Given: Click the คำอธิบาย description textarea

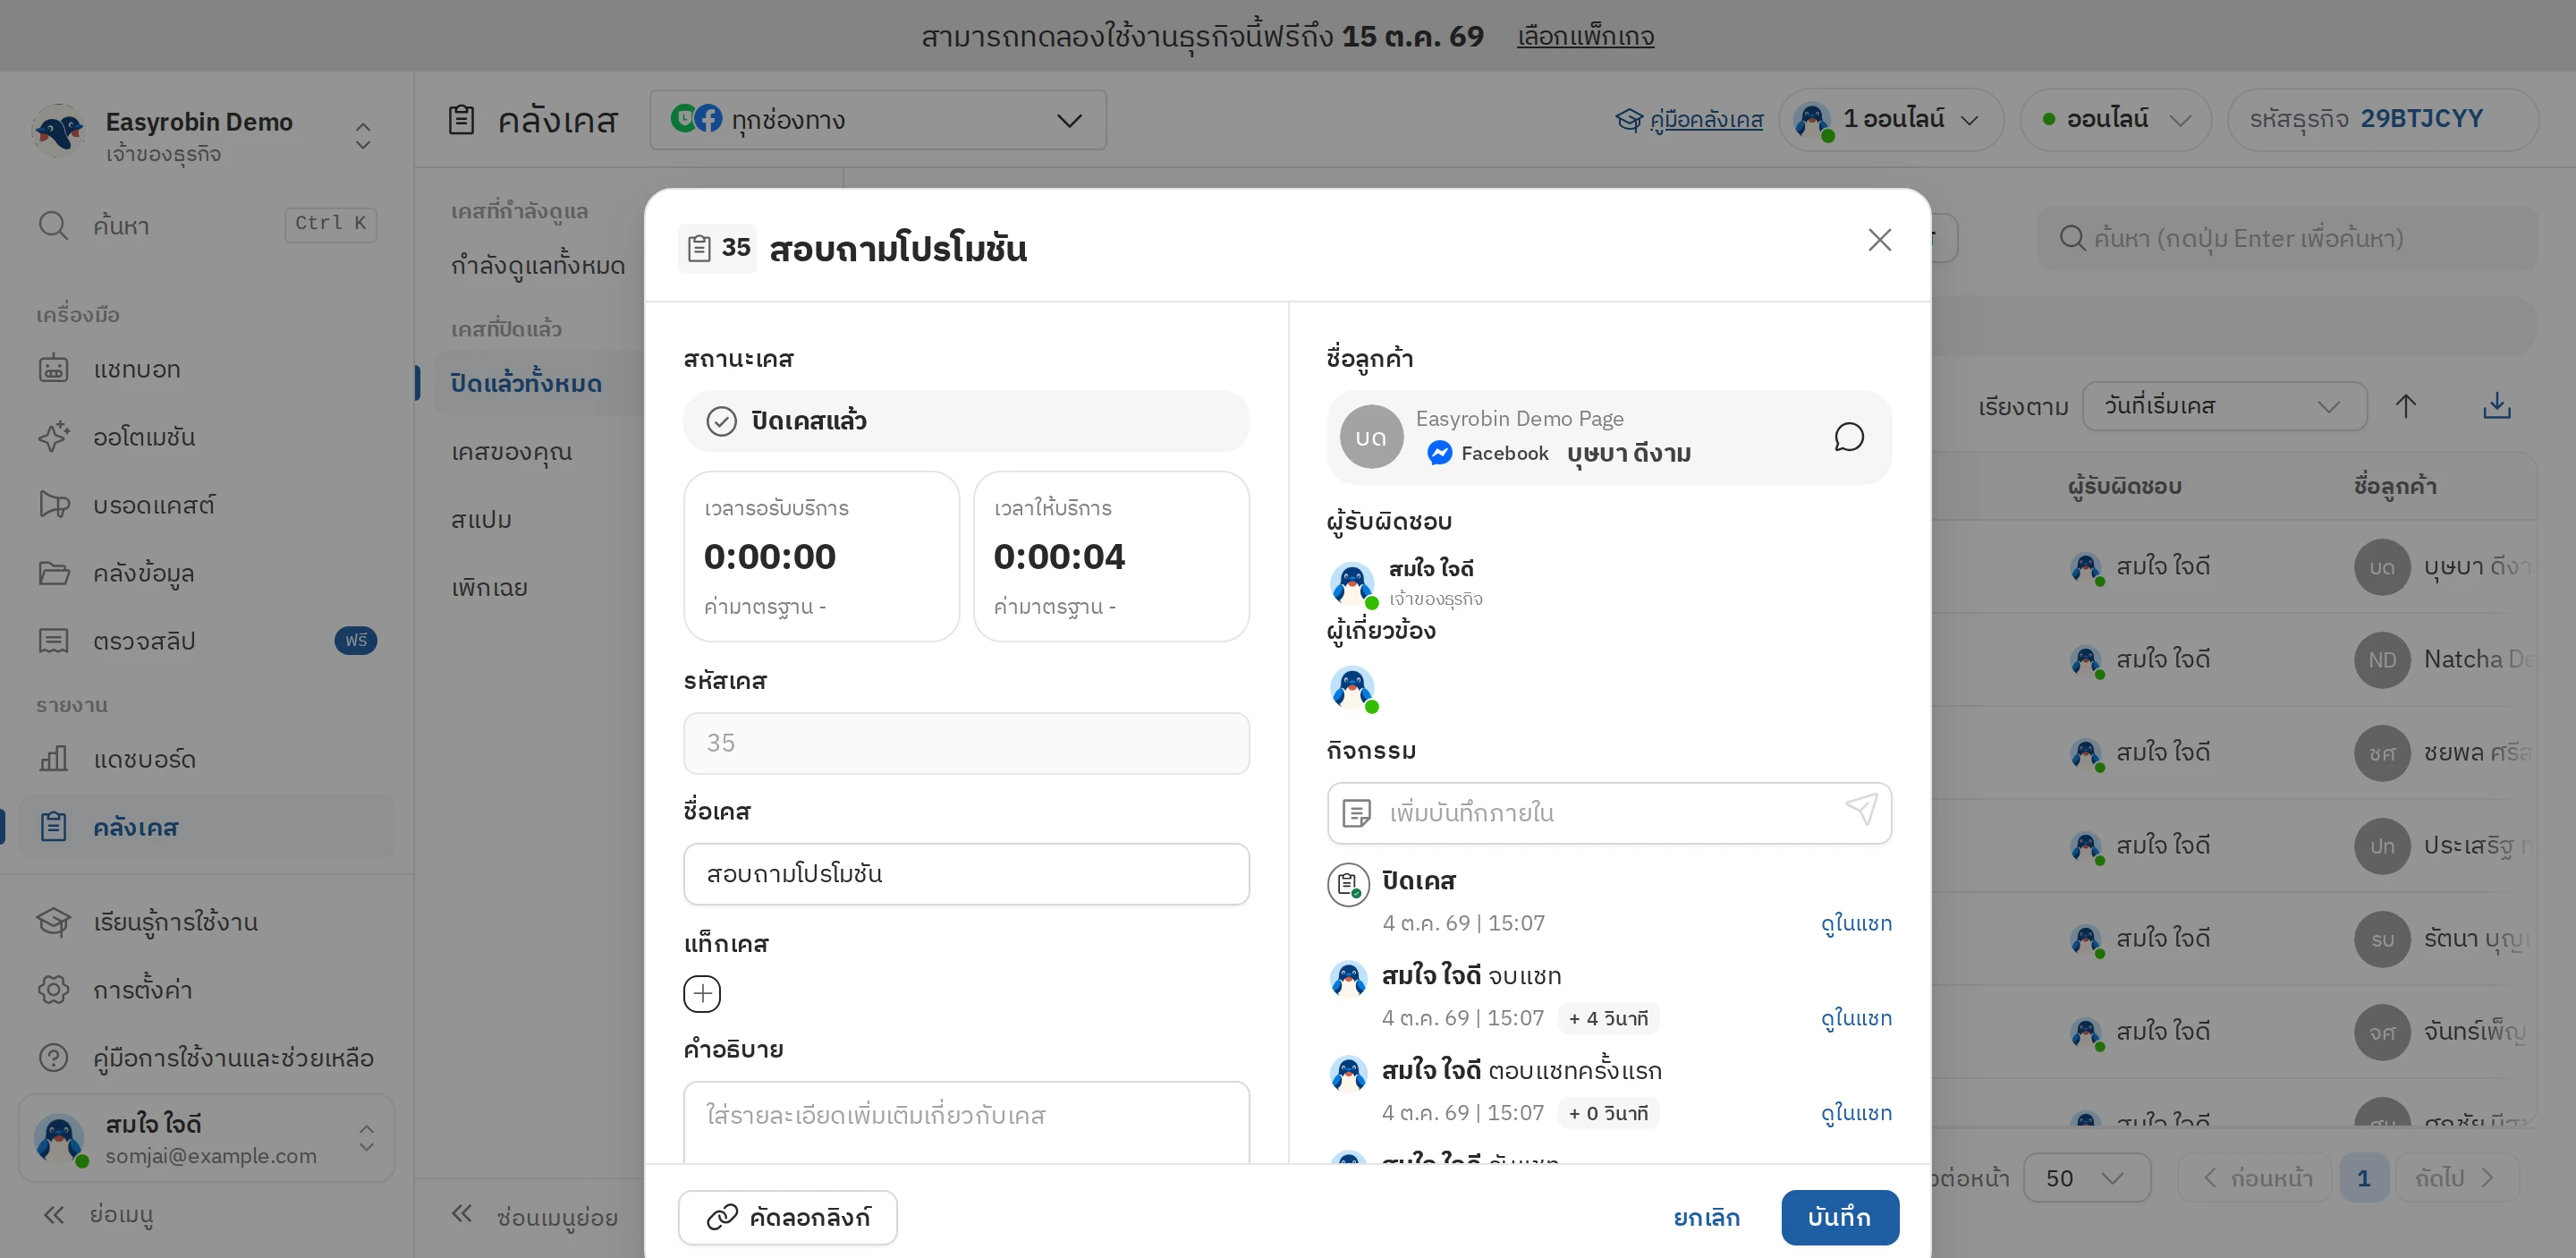Looking at the screenshot, I should [x=966, y=1122].
